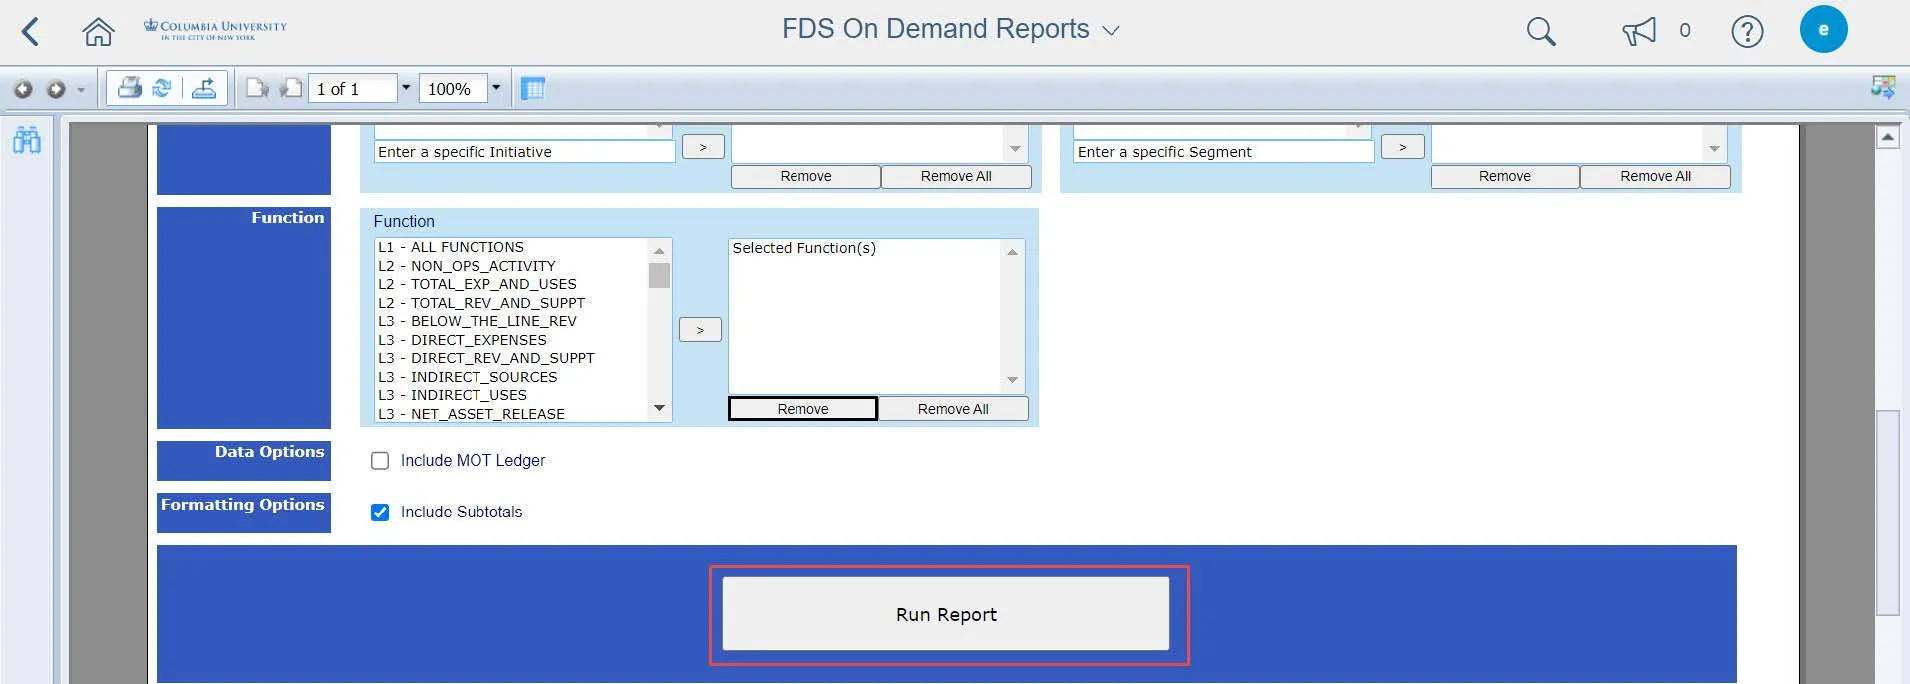Open the selected Segment list dropdown arrow
Screen dimensions: 1910x684
point(1714,149)
